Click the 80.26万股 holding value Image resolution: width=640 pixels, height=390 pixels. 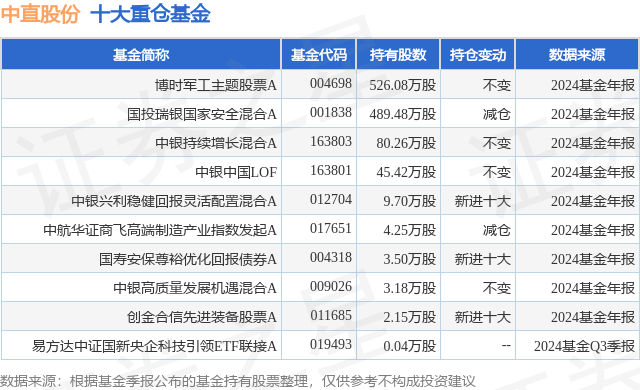pyautogui.click(x=406, y=143)
